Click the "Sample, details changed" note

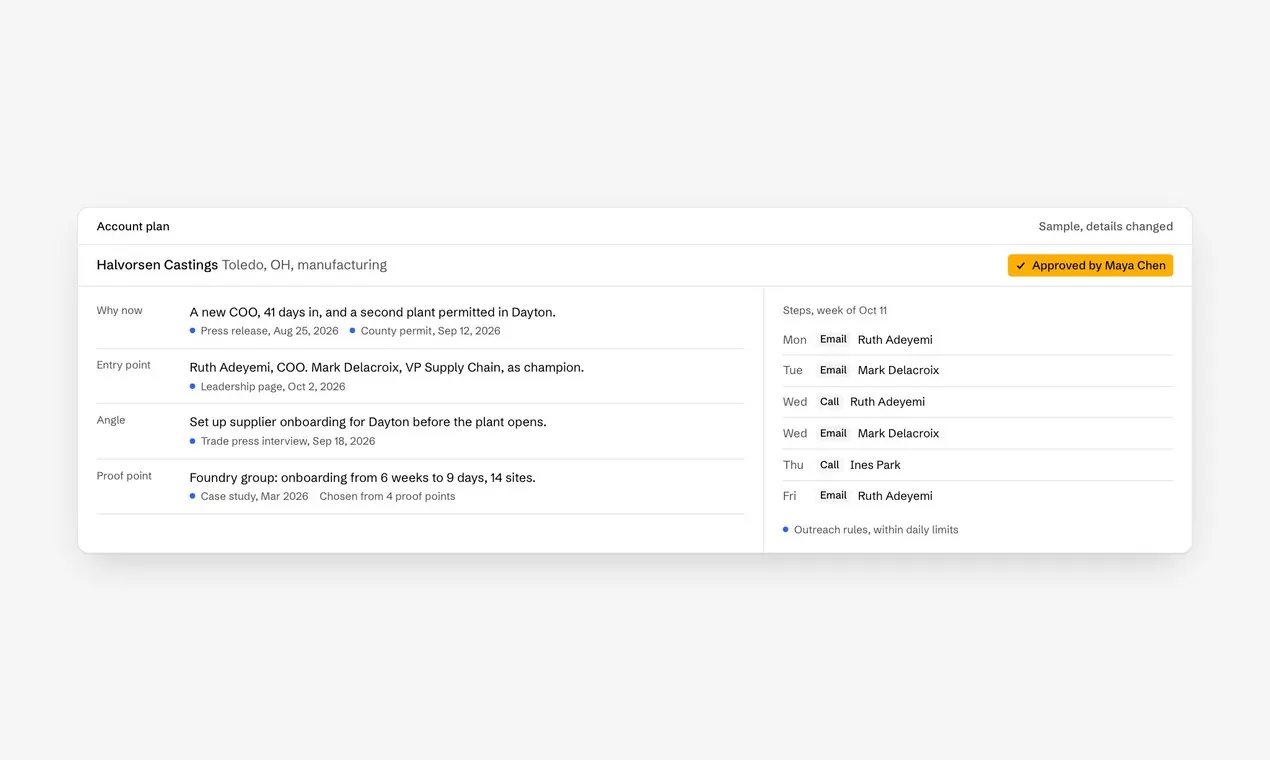click(x=1106, y=226)
